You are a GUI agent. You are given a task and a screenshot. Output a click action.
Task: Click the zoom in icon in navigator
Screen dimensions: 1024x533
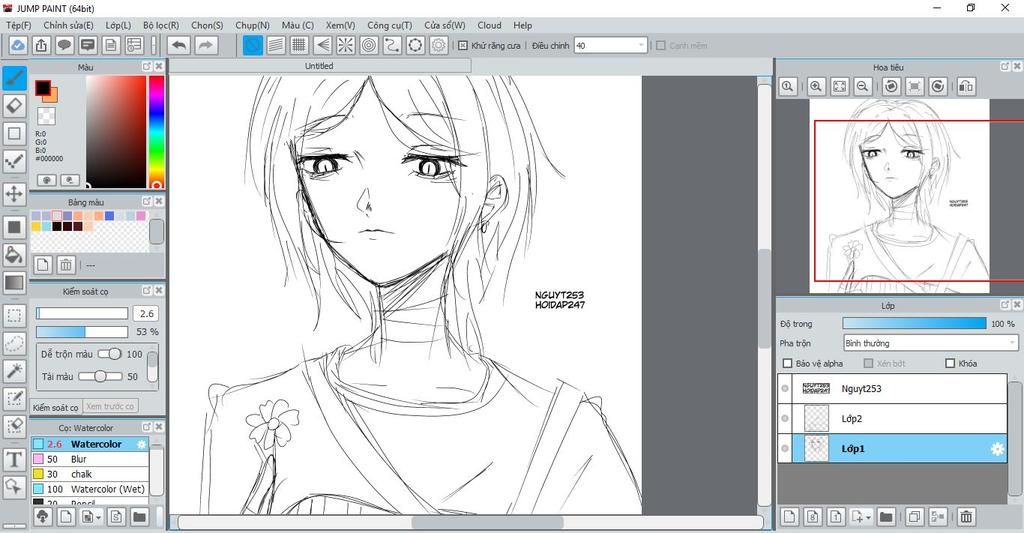click(816, 86)
